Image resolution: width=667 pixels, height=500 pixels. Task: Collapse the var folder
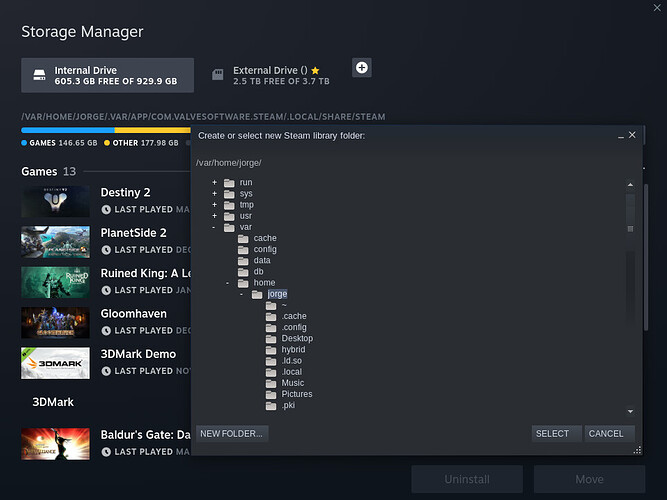pyautogui.click(x=214, y=227)
